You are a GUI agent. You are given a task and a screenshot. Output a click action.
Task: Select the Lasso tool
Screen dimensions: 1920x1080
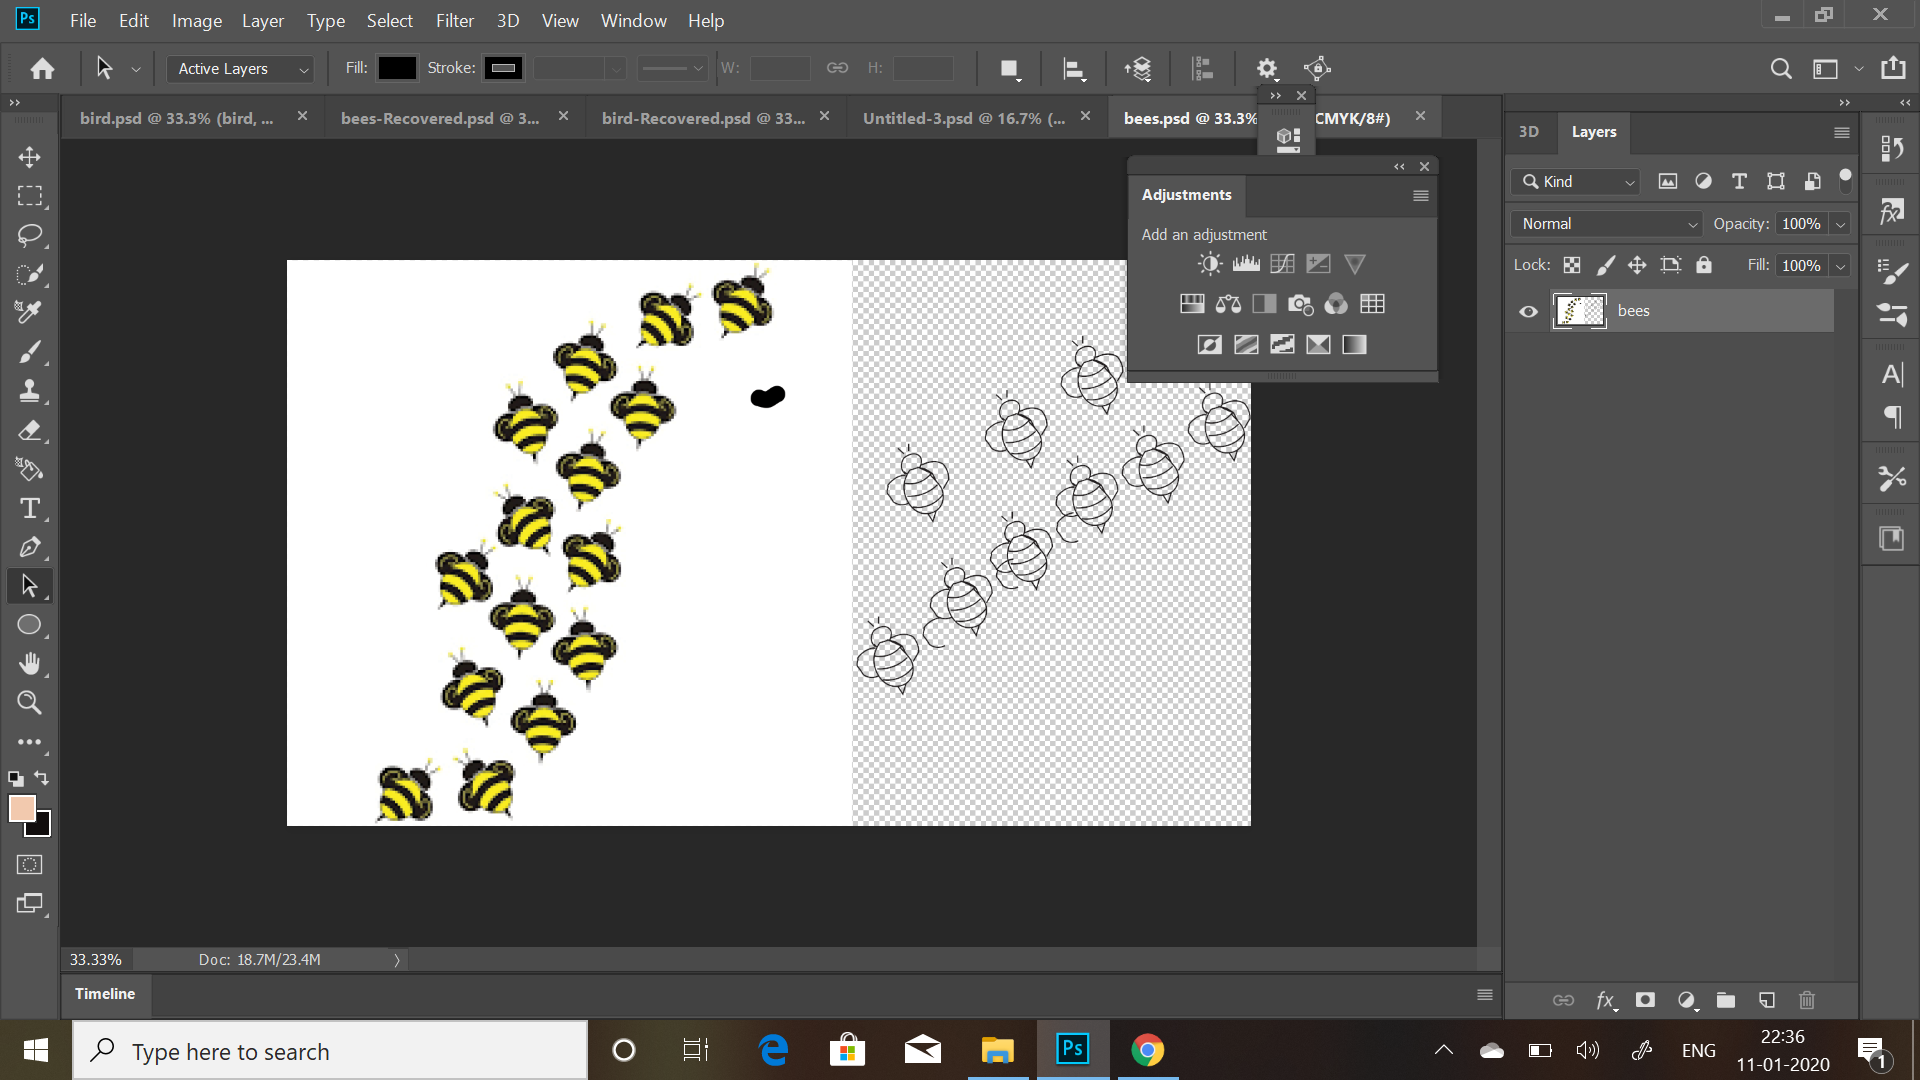click(x=29, y=235)
